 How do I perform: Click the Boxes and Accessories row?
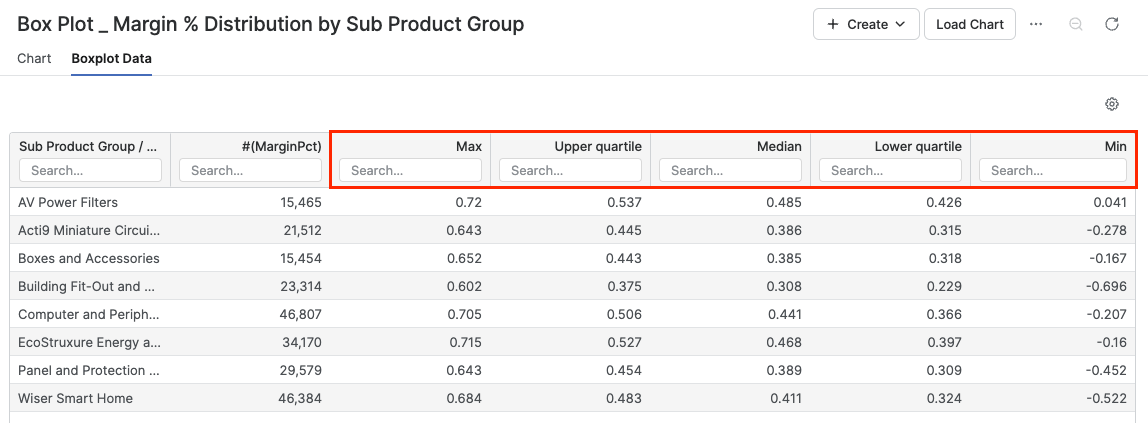tap(88, 258)
